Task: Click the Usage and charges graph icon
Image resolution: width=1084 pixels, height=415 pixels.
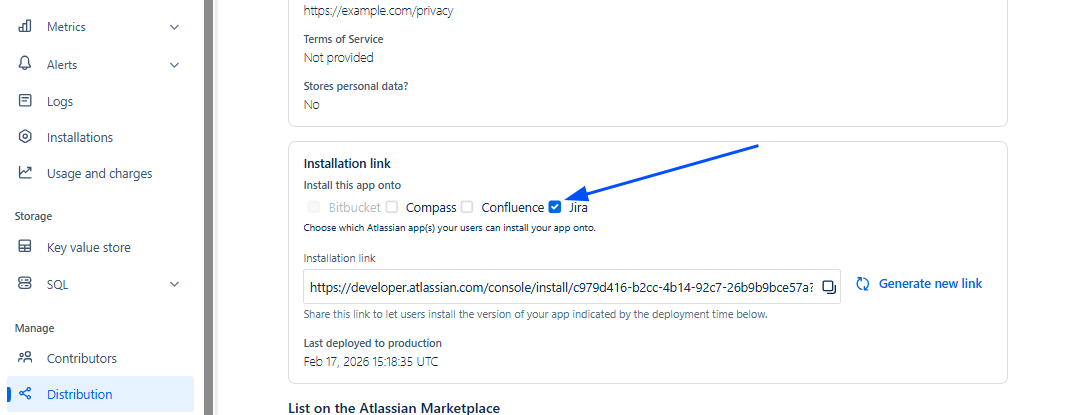Action: click(x=25, y=173)
